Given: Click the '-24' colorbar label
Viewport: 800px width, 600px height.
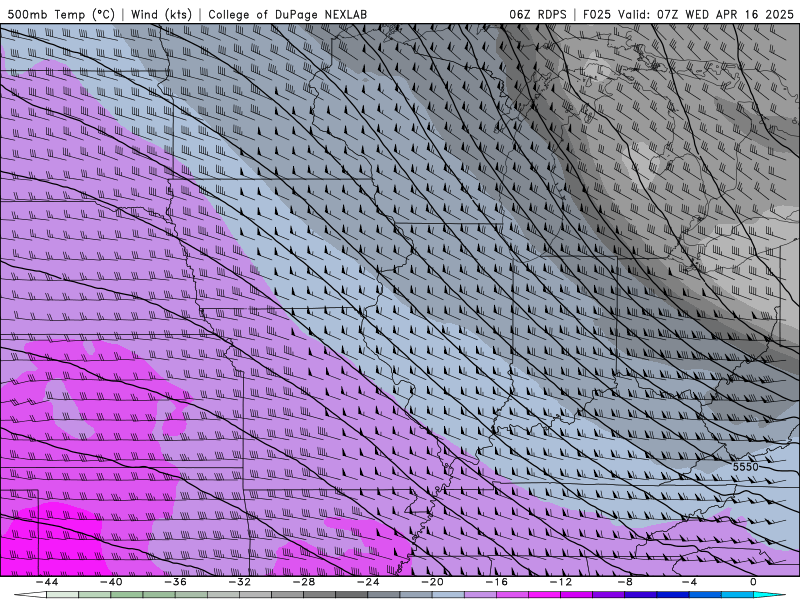Looking at the screenshot, I should [x=367, y=582].
